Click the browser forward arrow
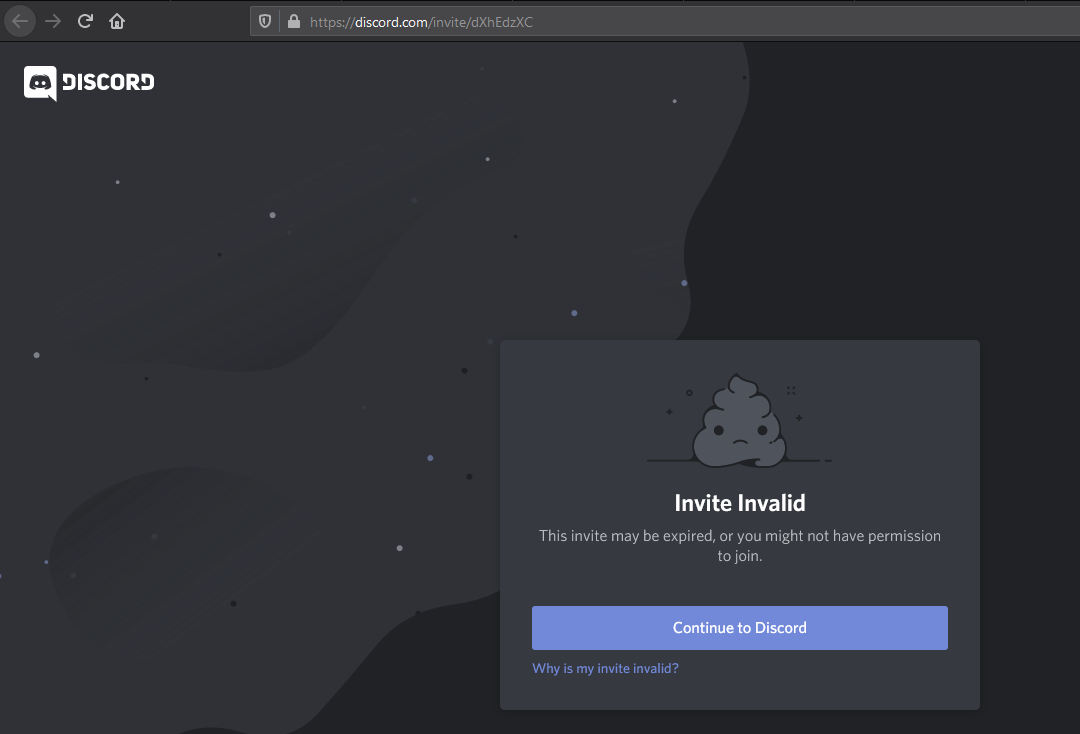Image resolution: width=1080 pixels, height=734 pixels. coord(53,21)
